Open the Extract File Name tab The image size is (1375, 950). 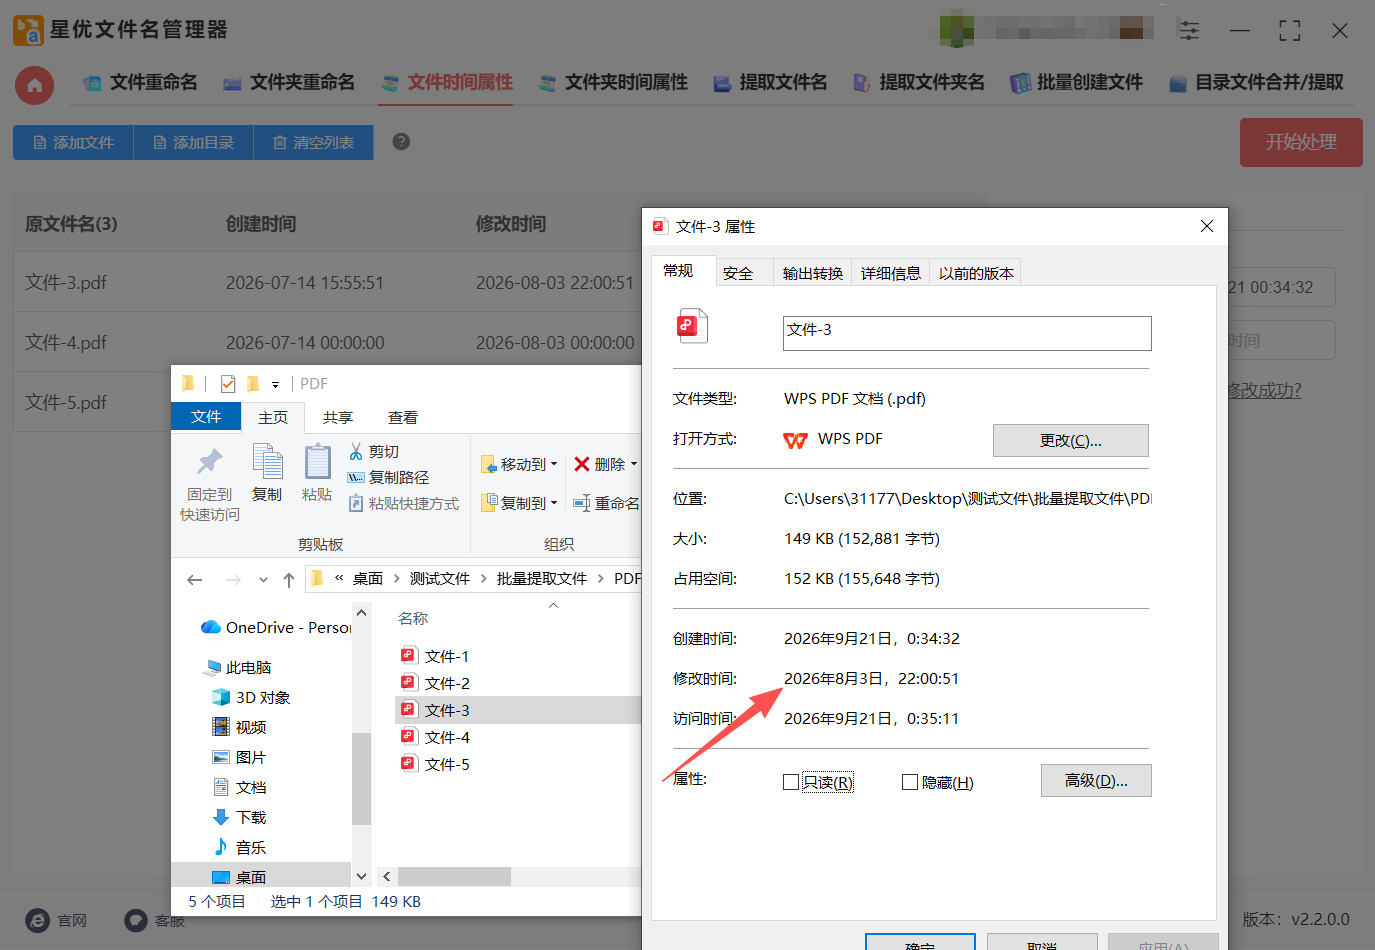(770, 83)
